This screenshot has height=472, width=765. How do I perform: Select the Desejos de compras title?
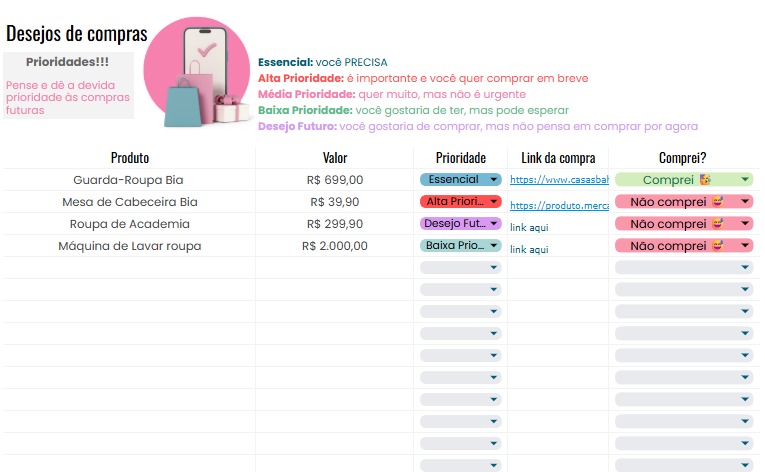[x=76, y=33]
